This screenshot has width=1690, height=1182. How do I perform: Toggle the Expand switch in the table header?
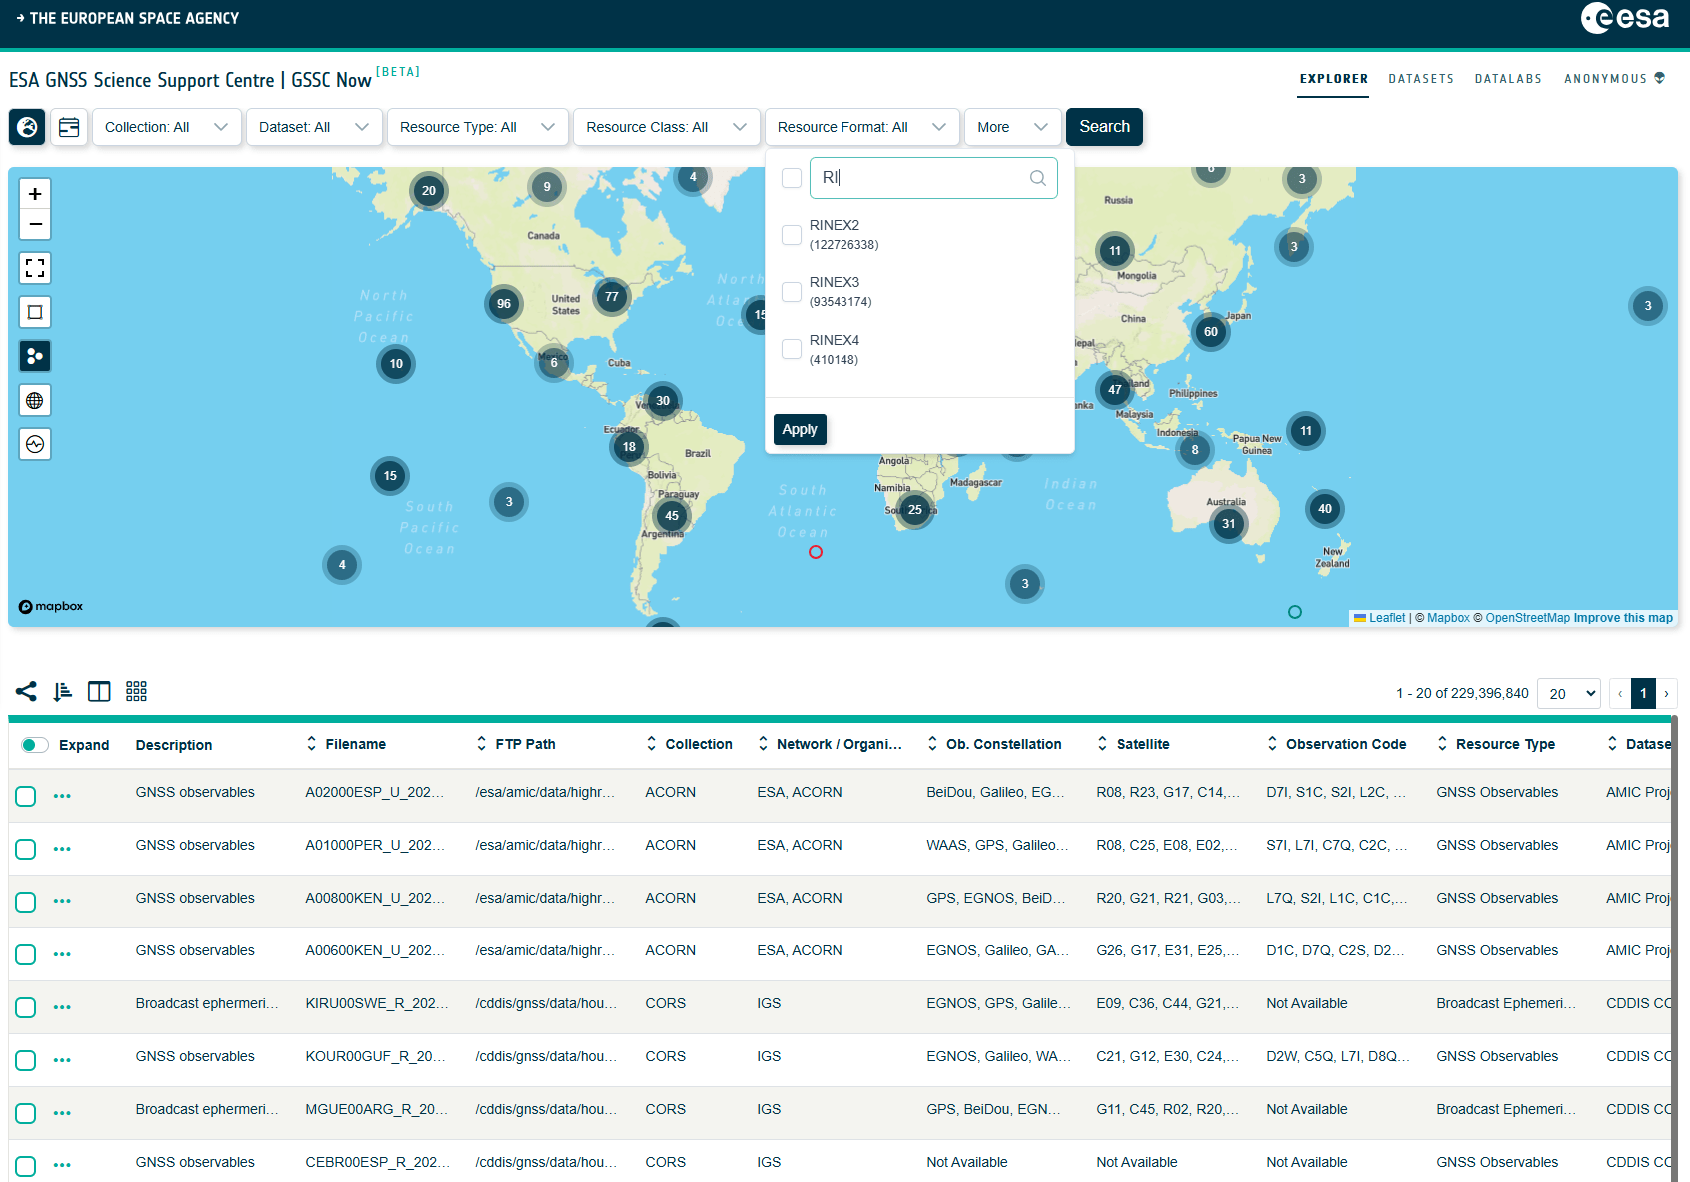(x=34, y=745)
